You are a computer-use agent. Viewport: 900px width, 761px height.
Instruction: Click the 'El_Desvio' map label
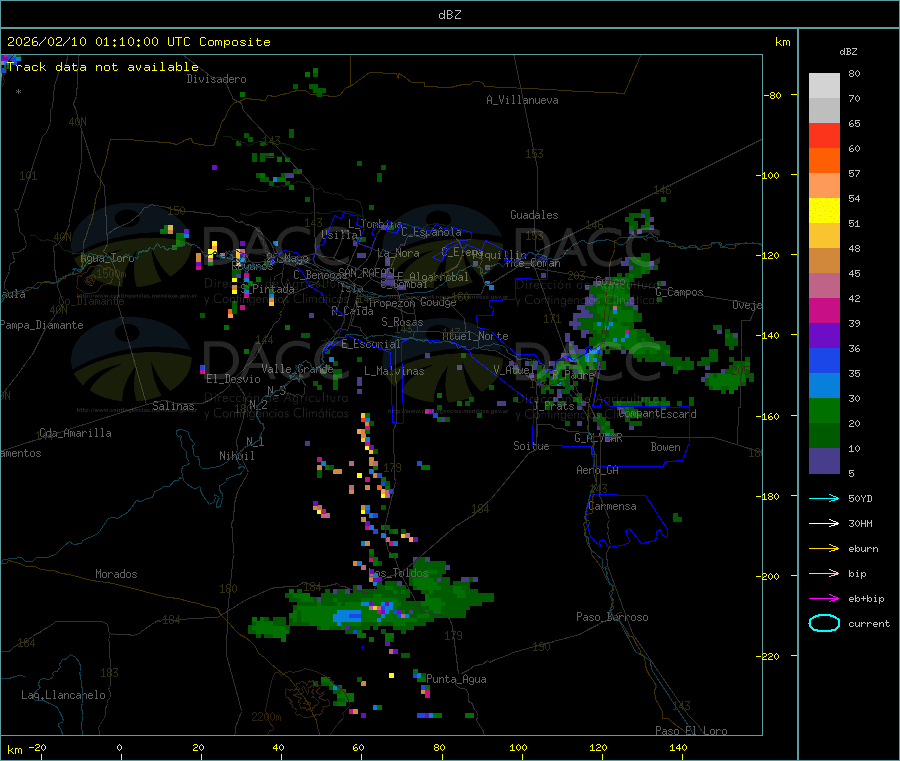(x=233, y=379)
